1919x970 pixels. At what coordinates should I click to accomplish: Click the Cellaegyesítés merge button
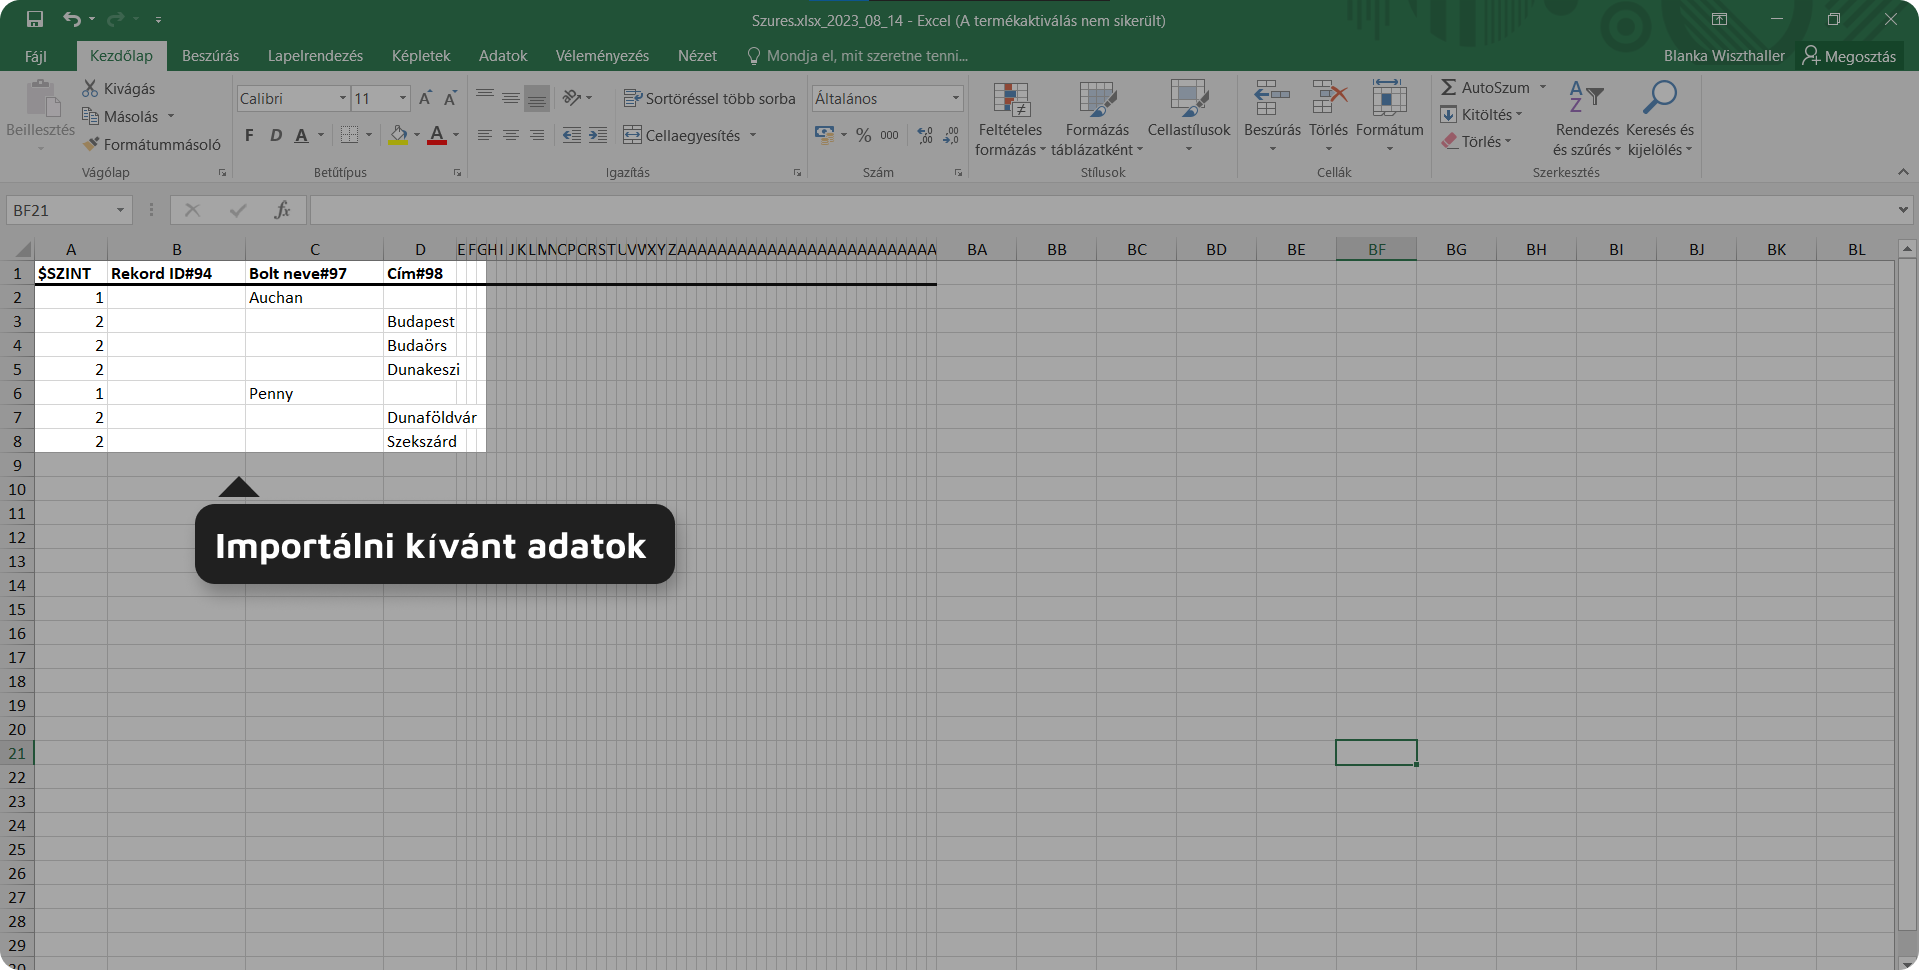click(682, 135)
